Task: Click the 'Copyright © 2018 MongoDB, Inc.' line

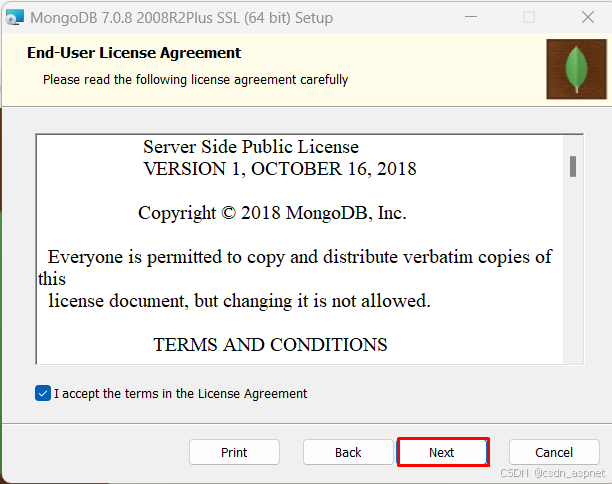Action: 272,213
